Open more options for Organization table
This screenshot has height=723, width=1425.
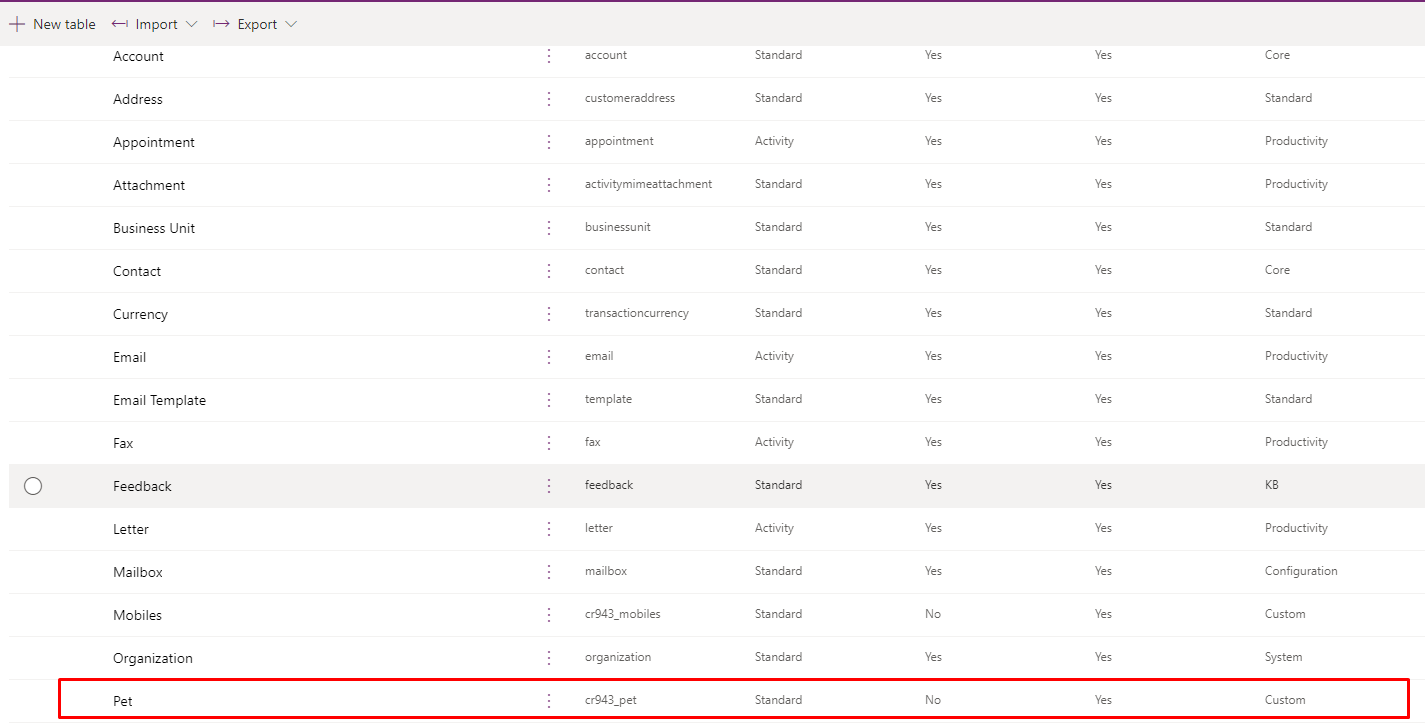point(549,658)
